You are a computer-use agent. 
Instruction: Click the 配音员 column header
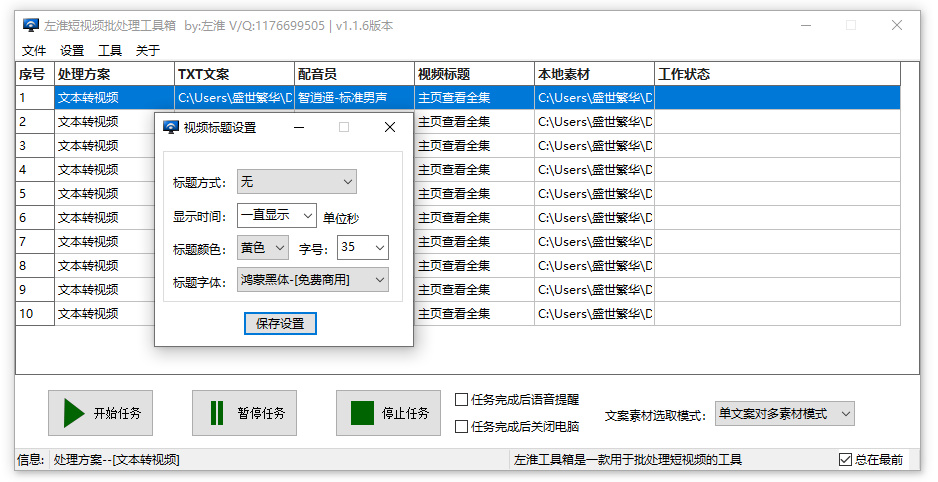coord(354,74)
